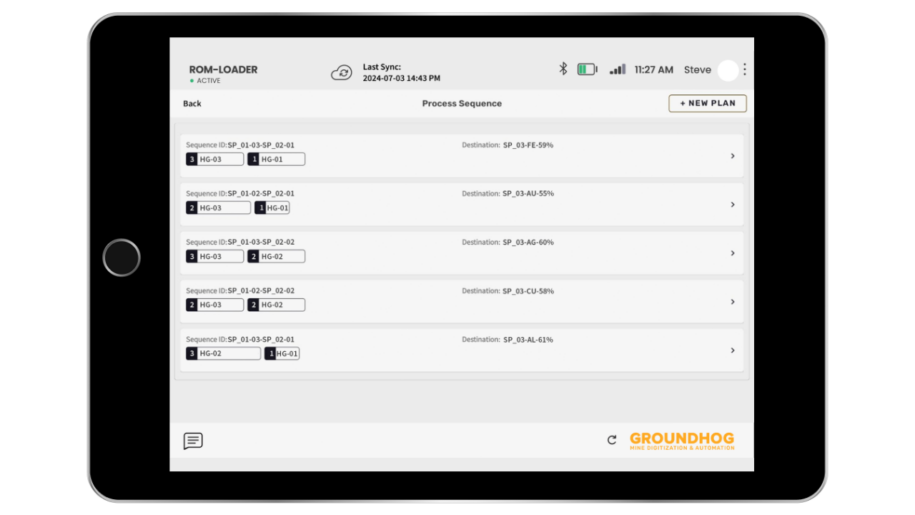This screenshot has height=515, width=915.
Task: Expand the sequence with destination SP_03-FE-59%
Action: coord(732,156)
